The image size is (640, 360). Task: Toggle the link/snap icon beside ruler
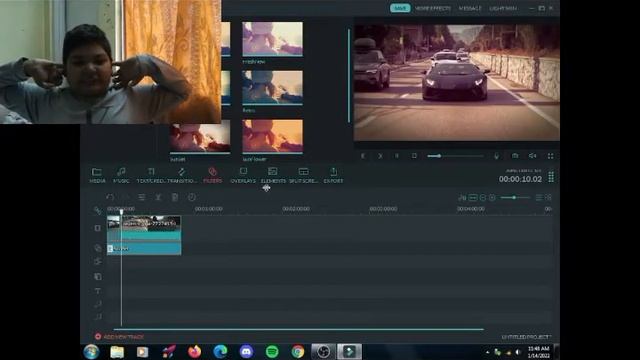97,210
